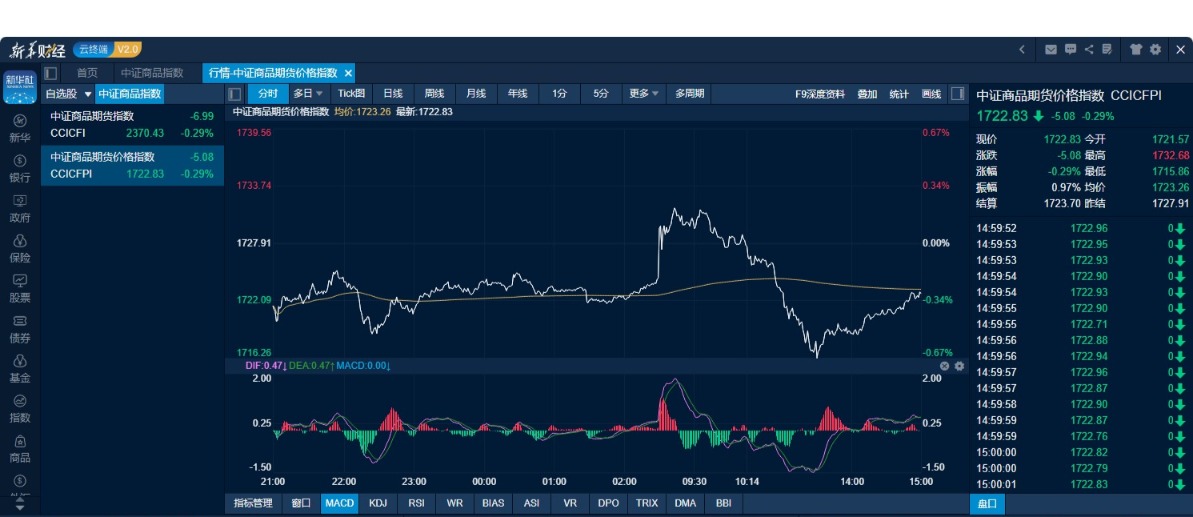
Task: Open the 新华 sidebar section
Action: pos(20,128)
